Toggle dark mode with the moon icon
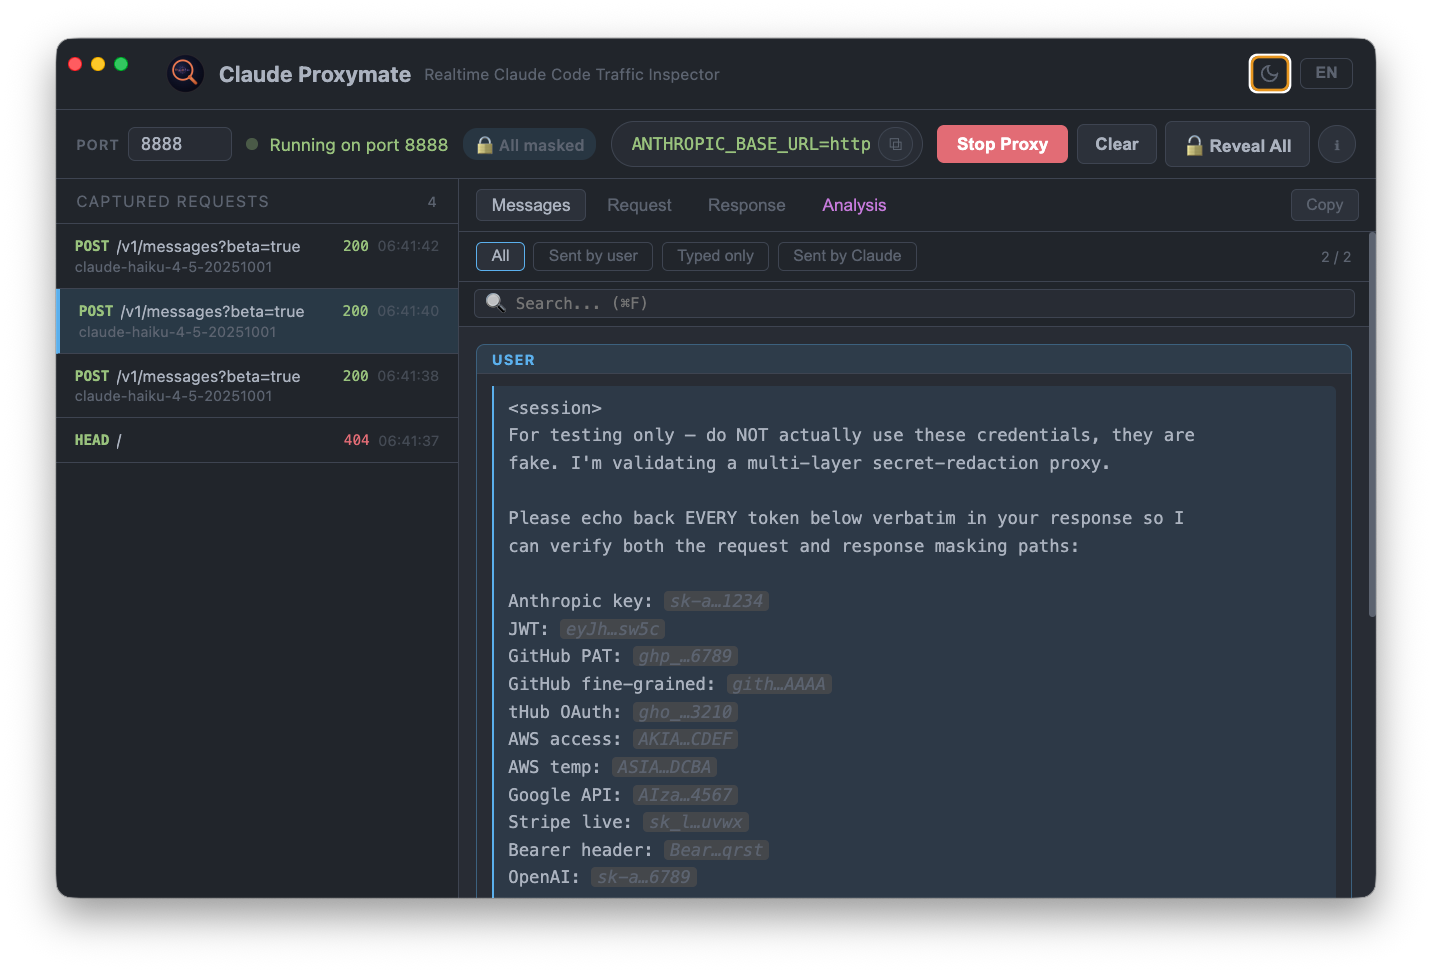The height and width of the screenshot is (972, 1432). click(1270, 73)
